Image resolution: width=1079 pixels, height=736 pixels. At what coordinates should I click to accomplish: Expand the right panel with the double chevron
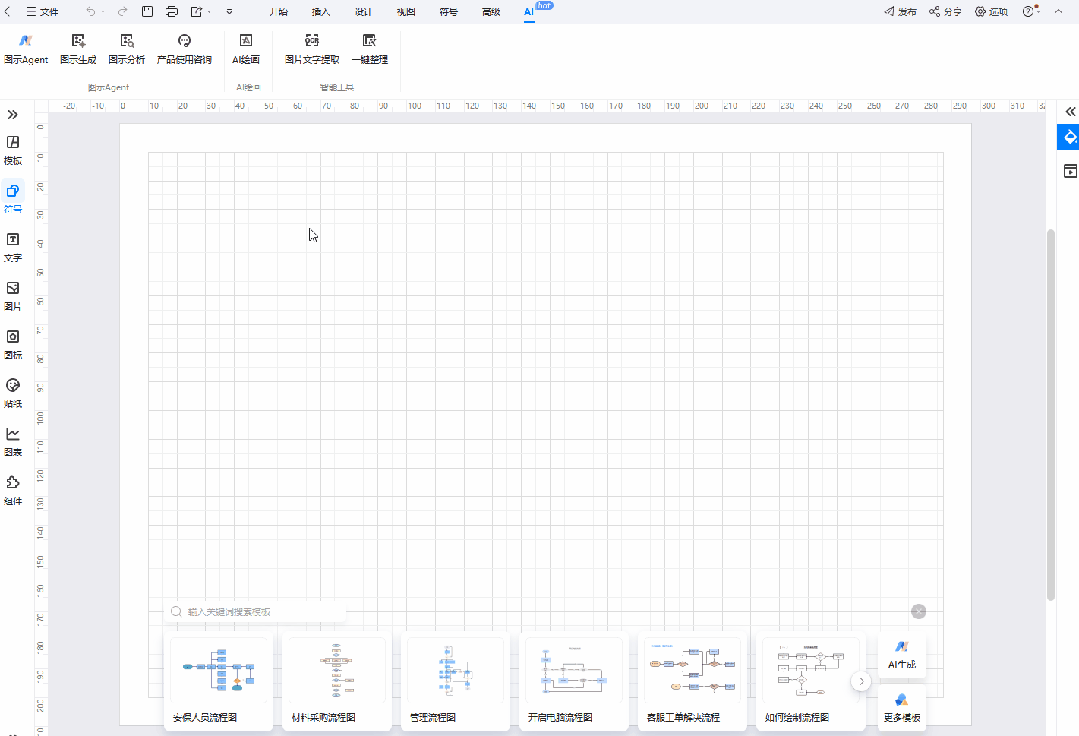[x=1069, y=112]
